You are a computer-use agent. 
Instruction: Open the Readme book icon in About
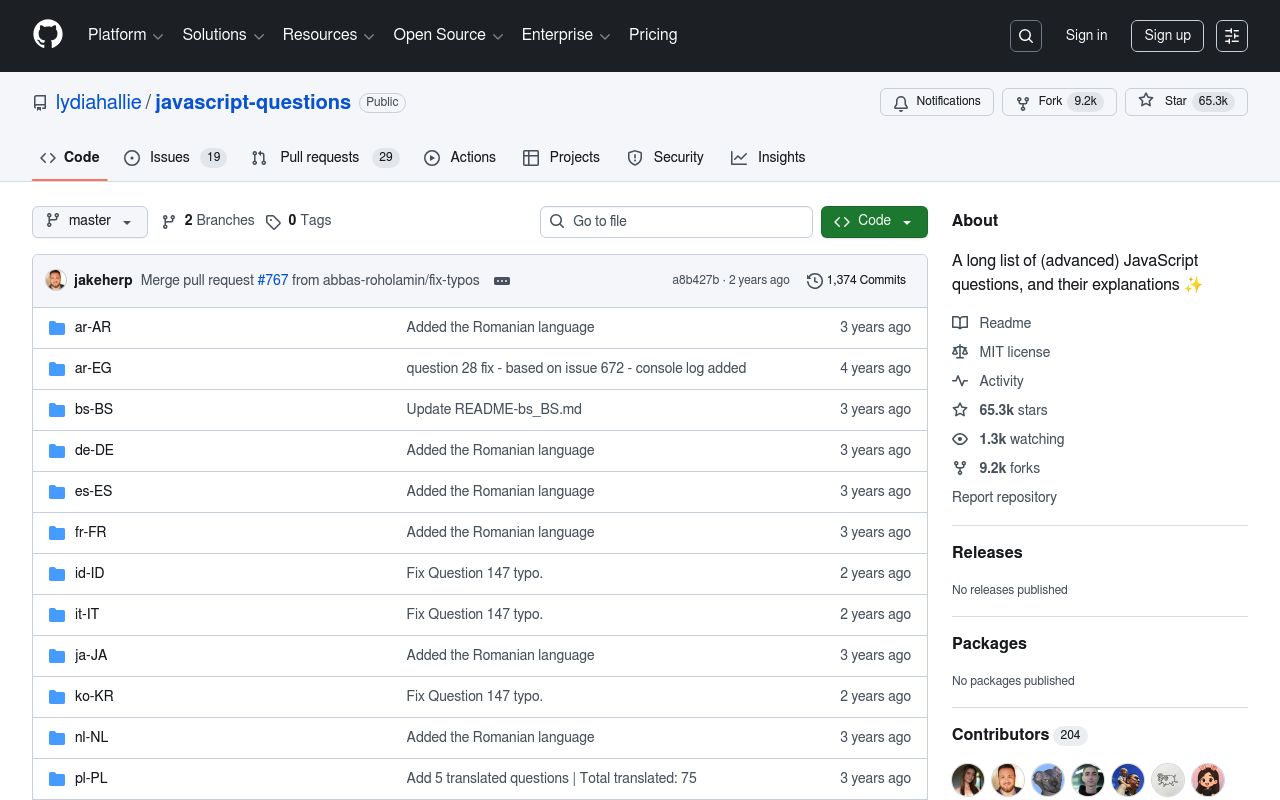click(961, 323)
